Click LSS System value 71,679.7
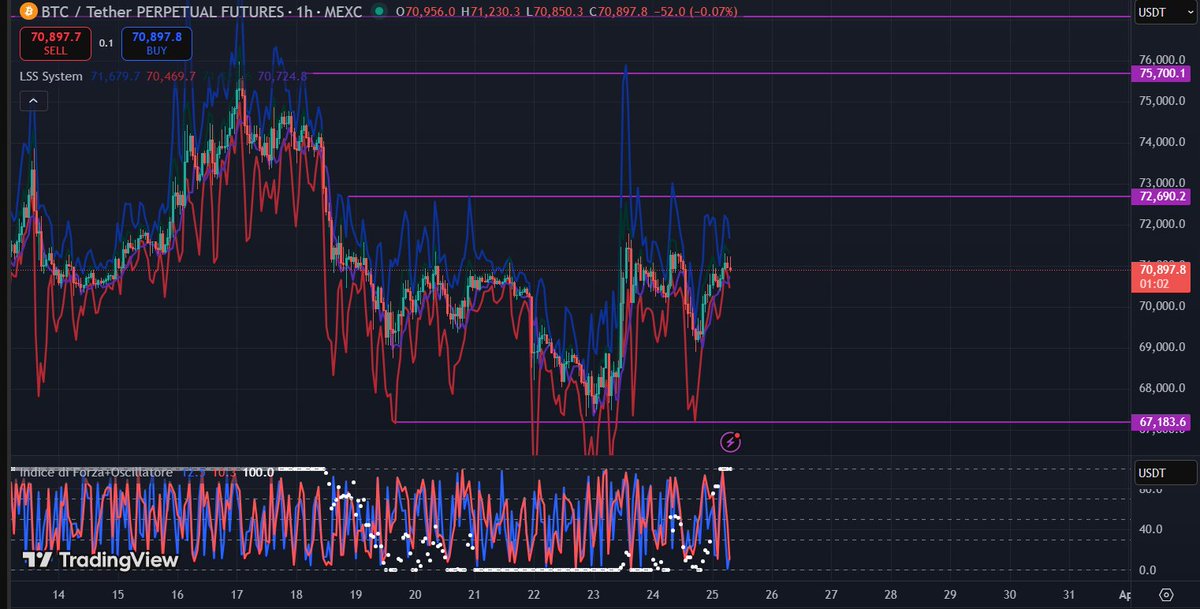1200x609 pixels. [116, 76]
